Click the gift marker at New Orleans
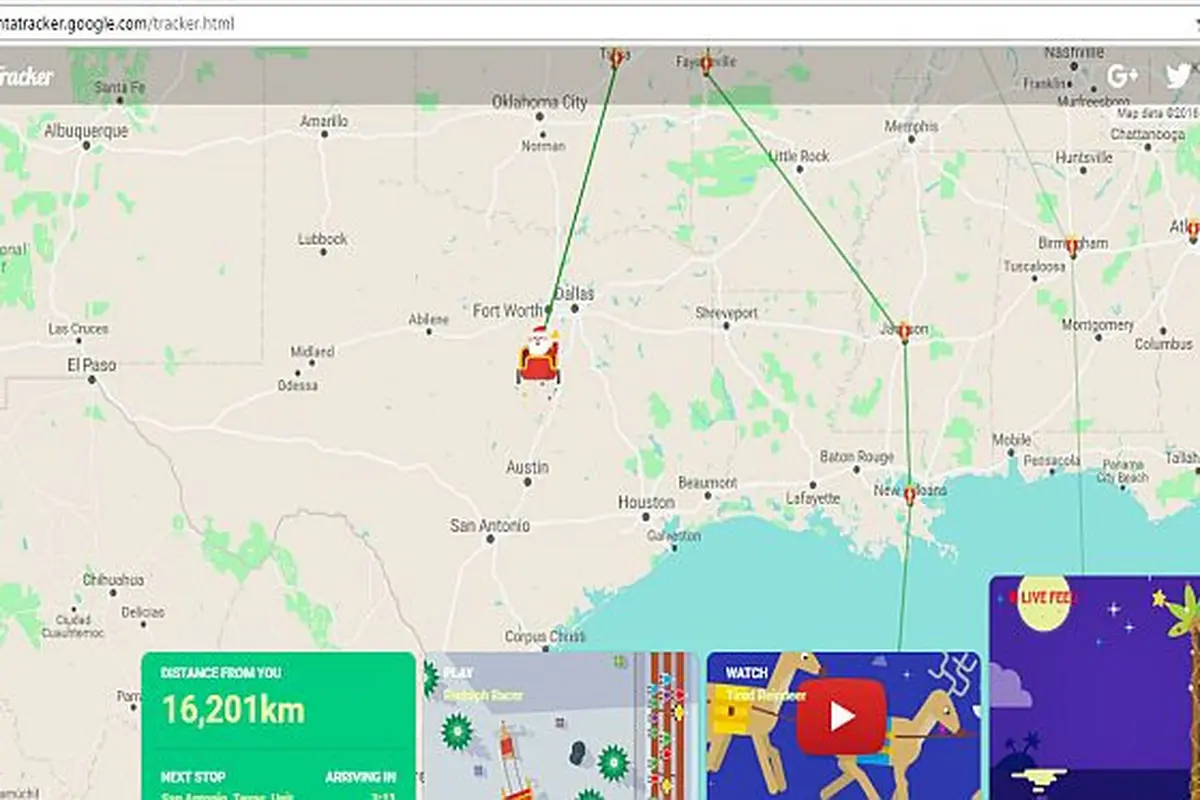 909,495
